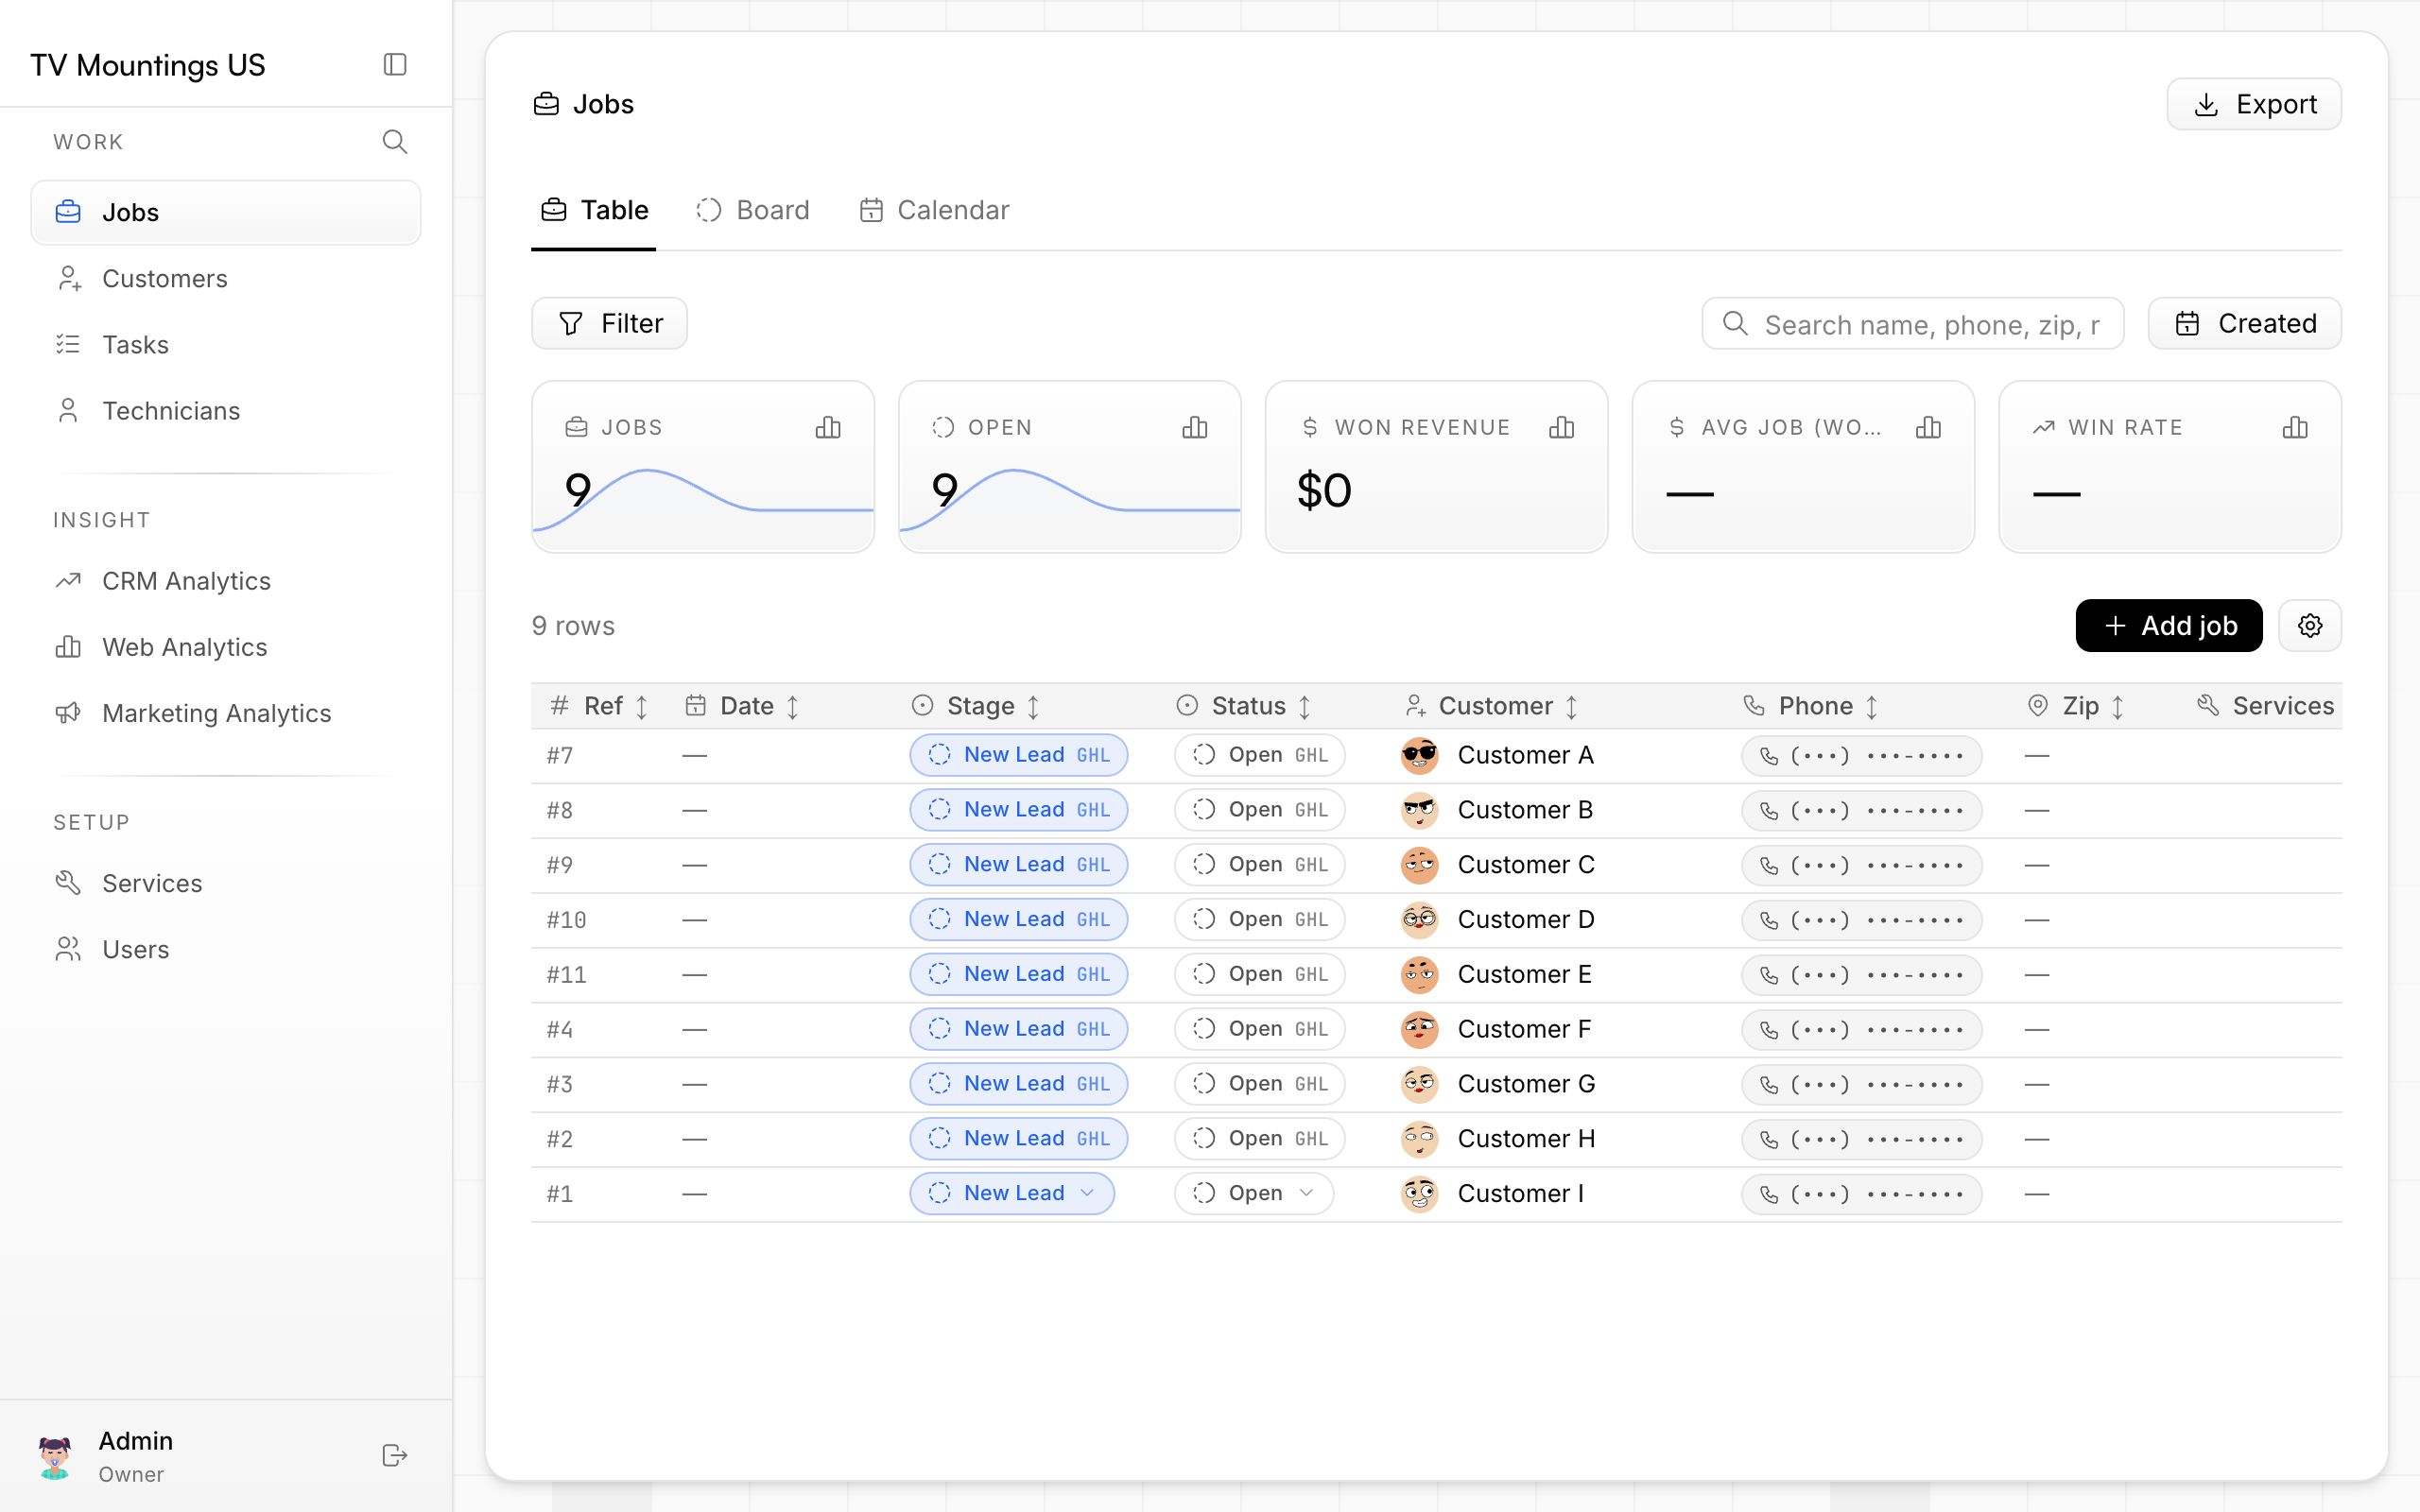Open New Lead GHL stage for job #7

[x=1019, y=756]
